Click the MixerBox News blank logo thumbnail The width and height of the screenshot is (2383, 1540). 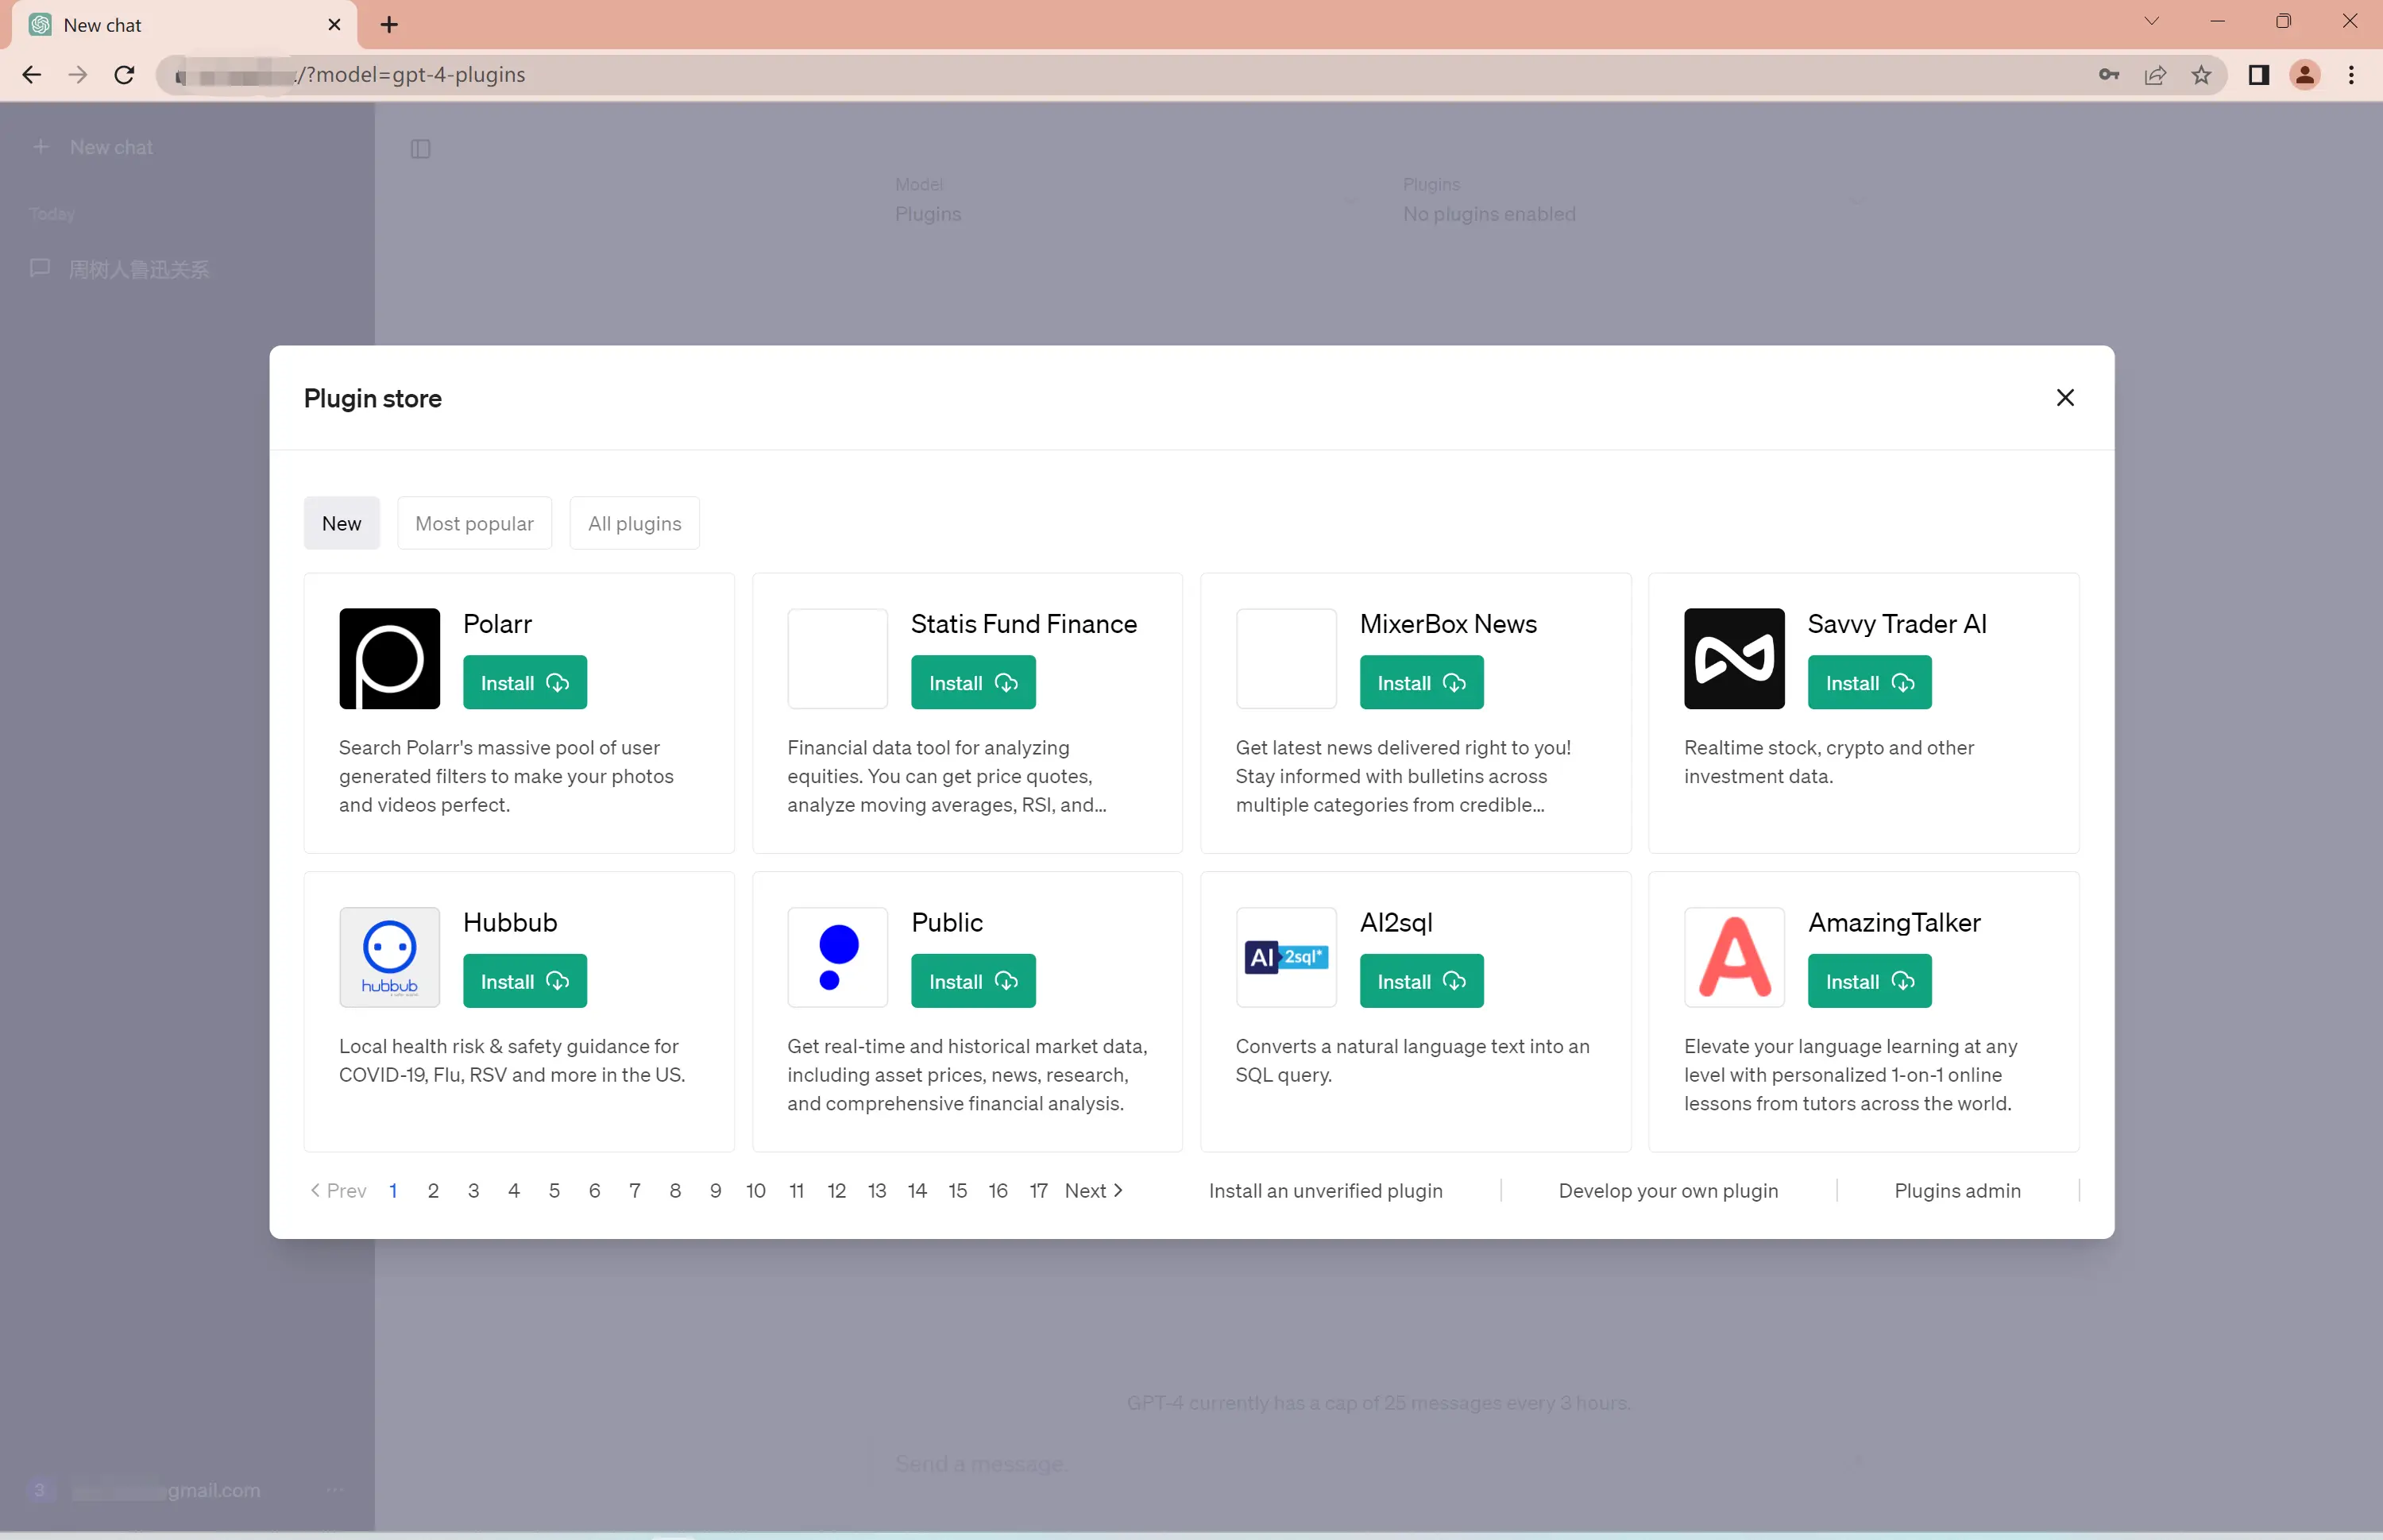coord(1286,658)
